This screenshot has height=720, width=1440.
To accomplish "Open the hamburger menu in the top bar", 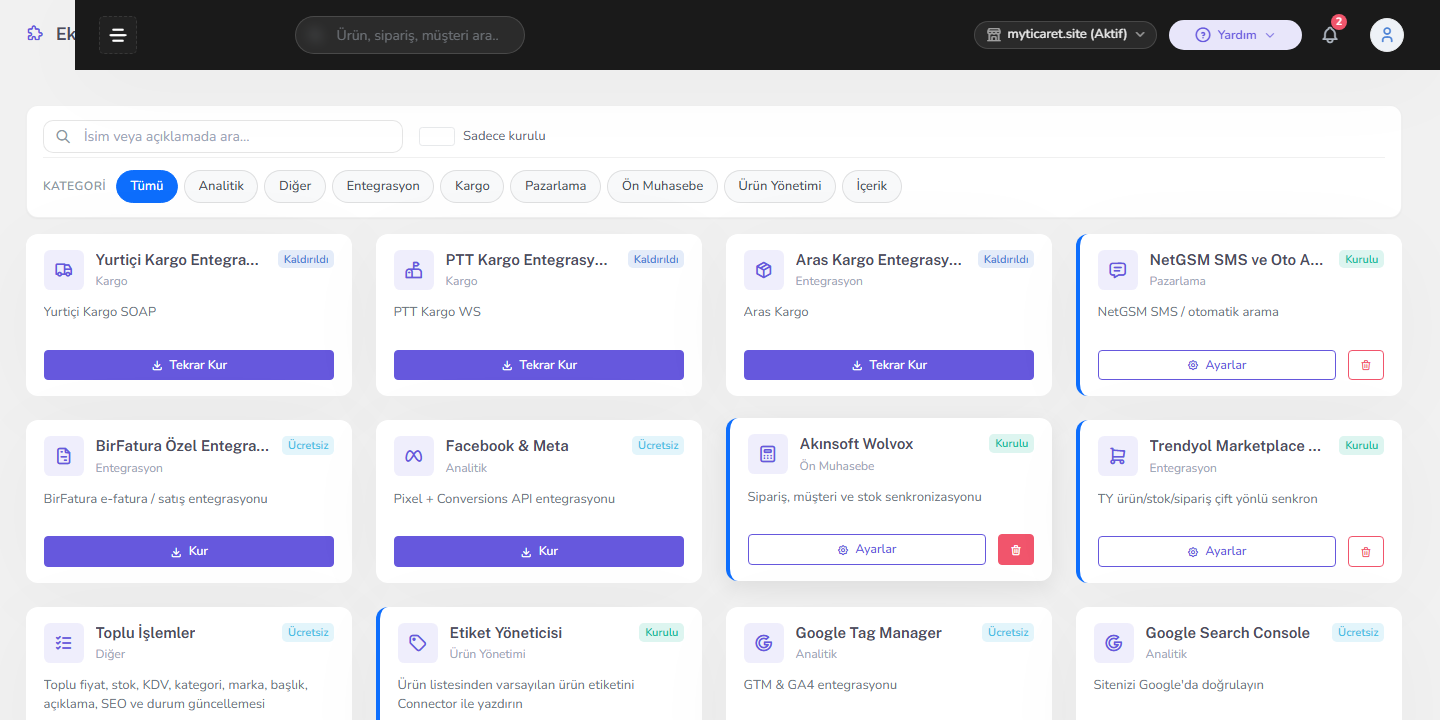I will point(118,35).
